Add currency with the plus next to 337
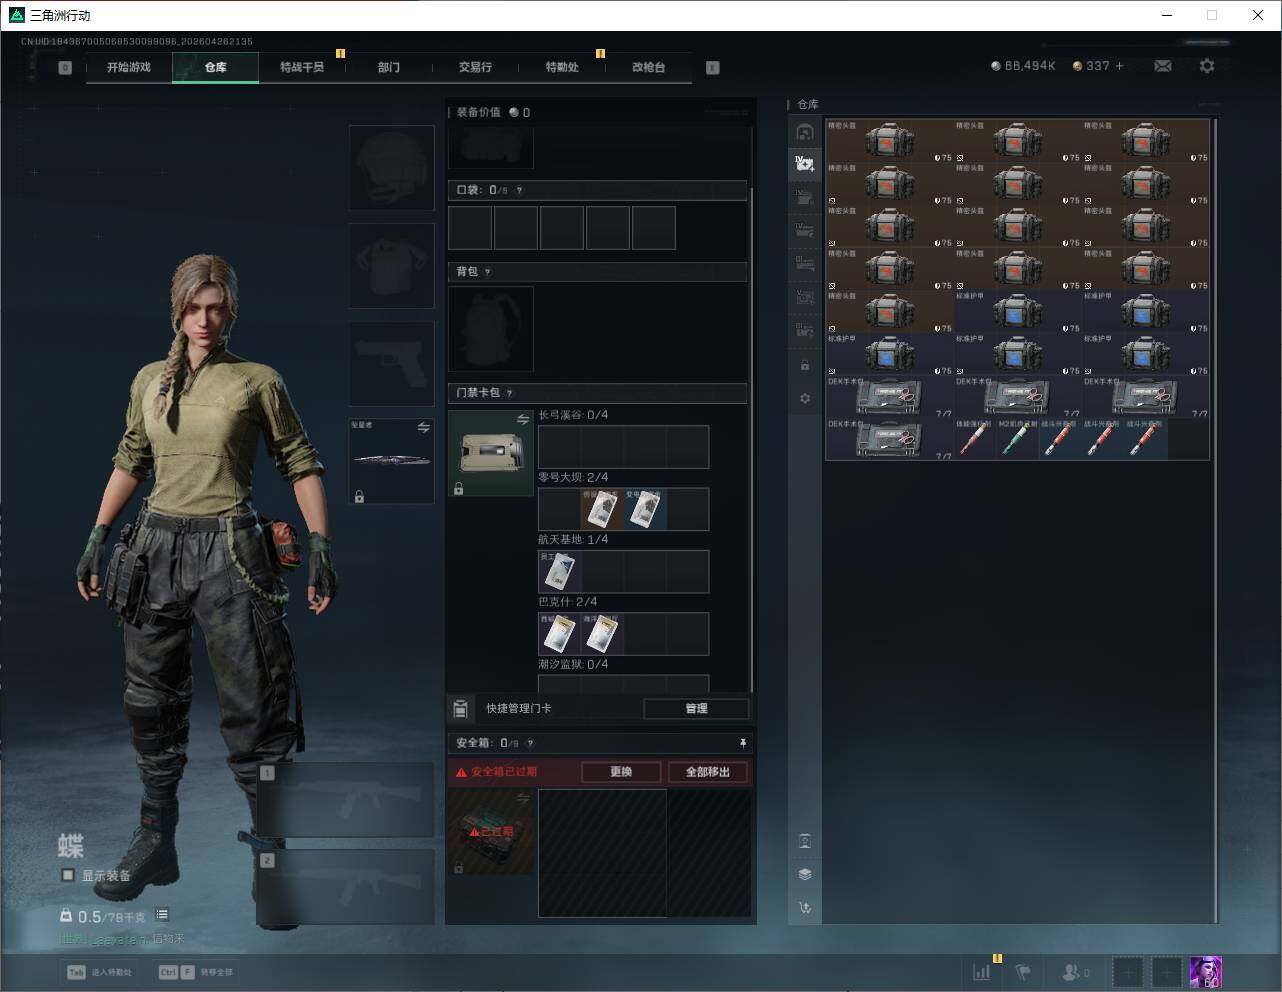 click(x=1119, y=66)
